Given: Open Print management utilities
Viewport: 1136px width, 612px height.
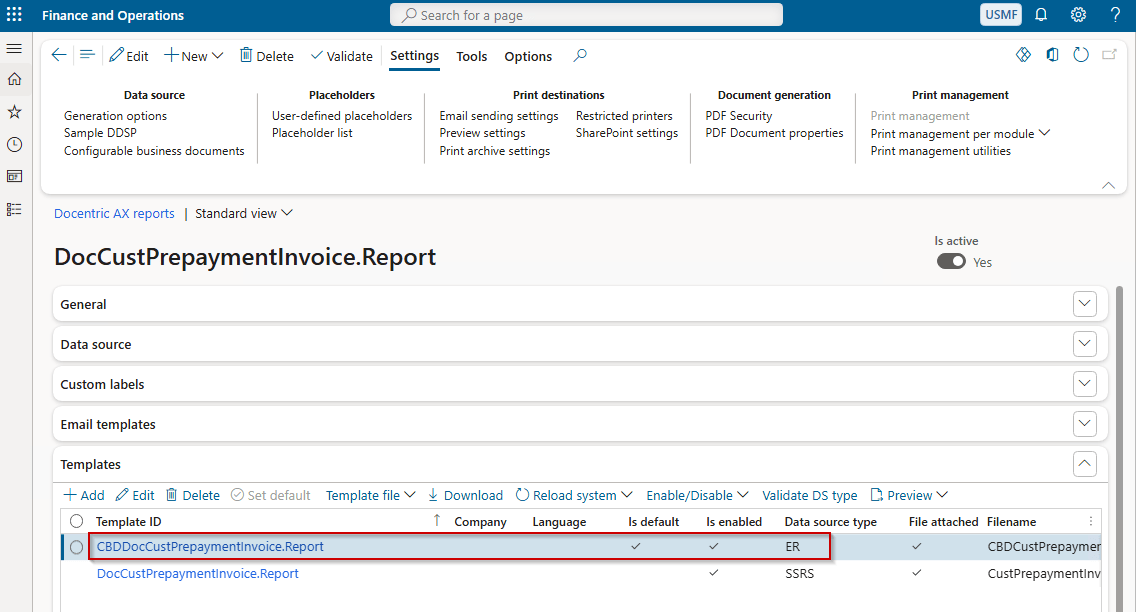Looking at the screenshot, I should click(940, 151).
